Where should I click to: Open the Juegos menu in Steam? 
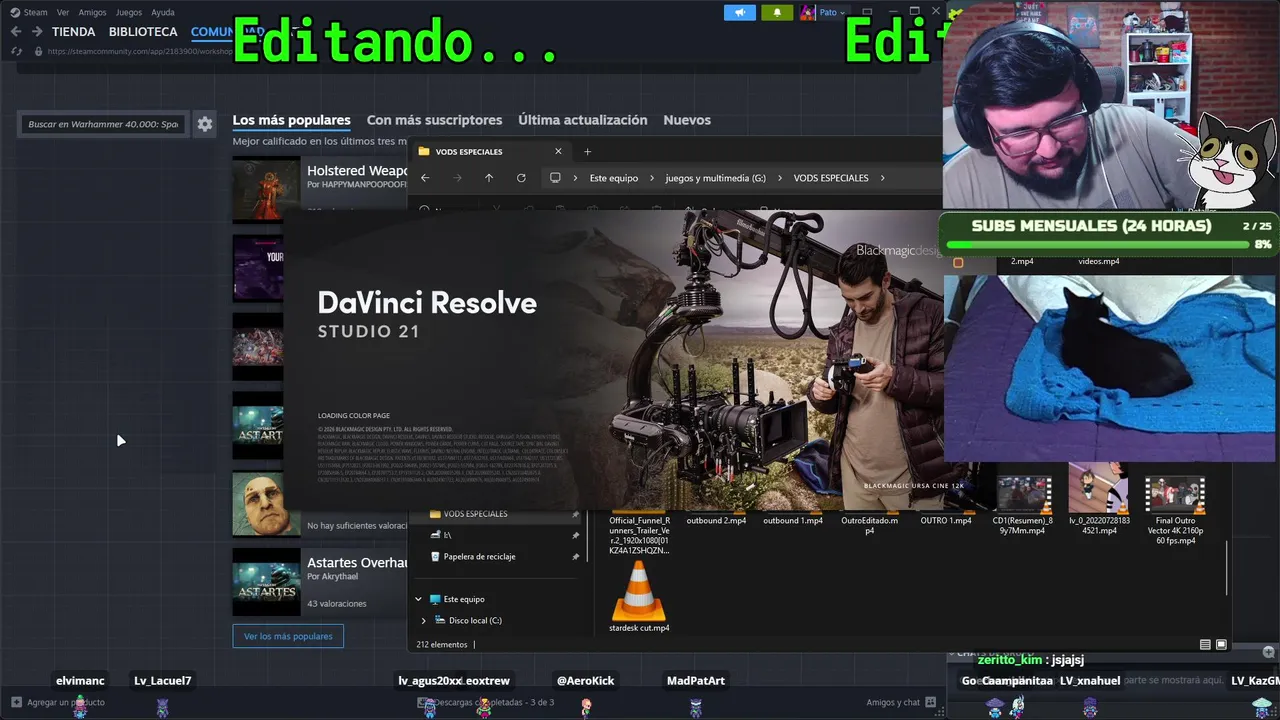[x=129, y=12]
